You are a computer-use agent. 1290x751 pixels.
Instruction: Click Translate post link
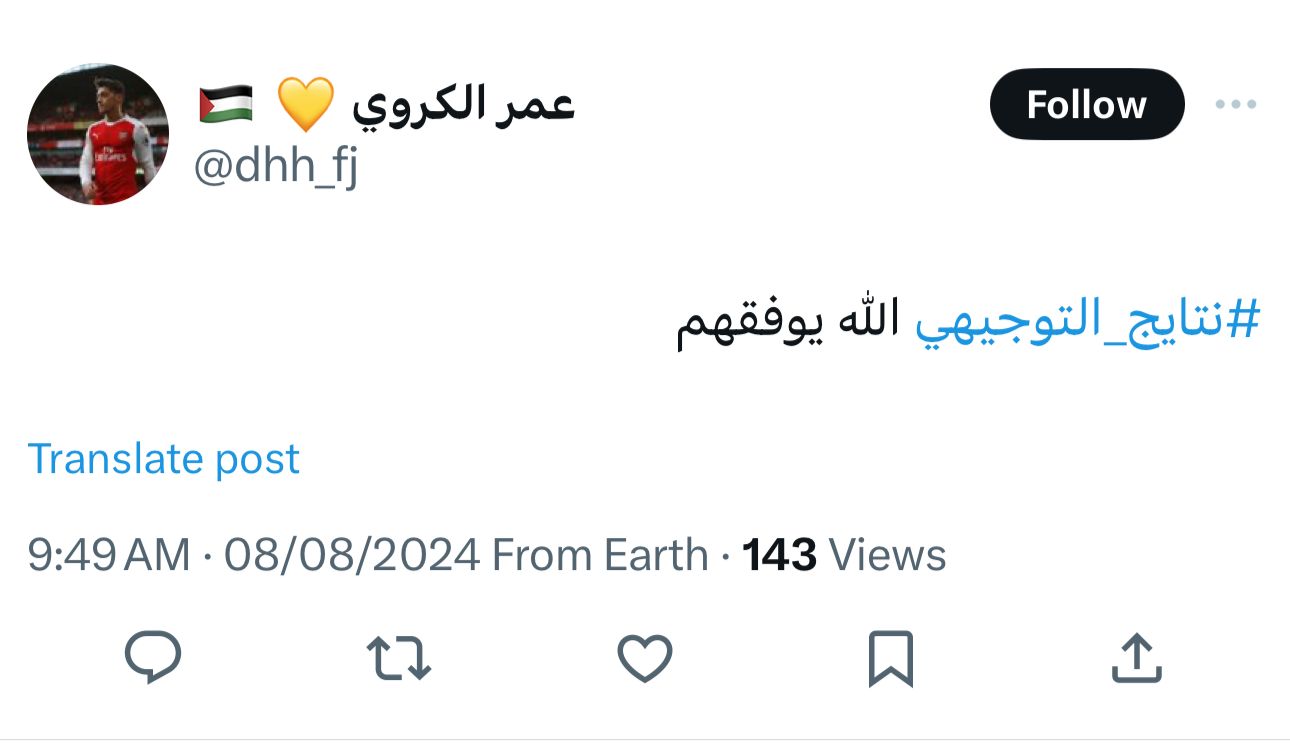(164, 459)
